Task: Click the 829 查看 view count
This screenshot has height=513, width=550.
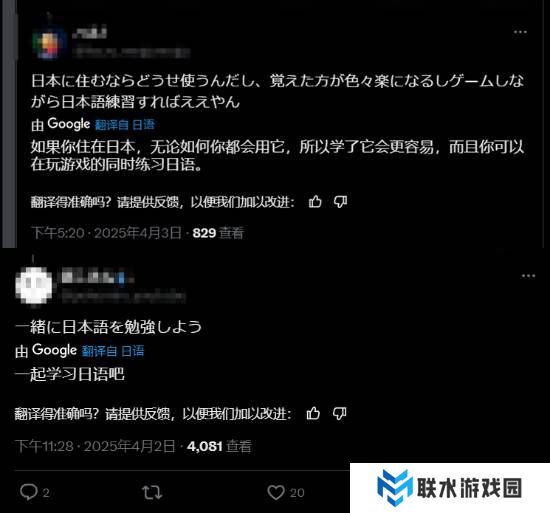Action: coord(218,233)
